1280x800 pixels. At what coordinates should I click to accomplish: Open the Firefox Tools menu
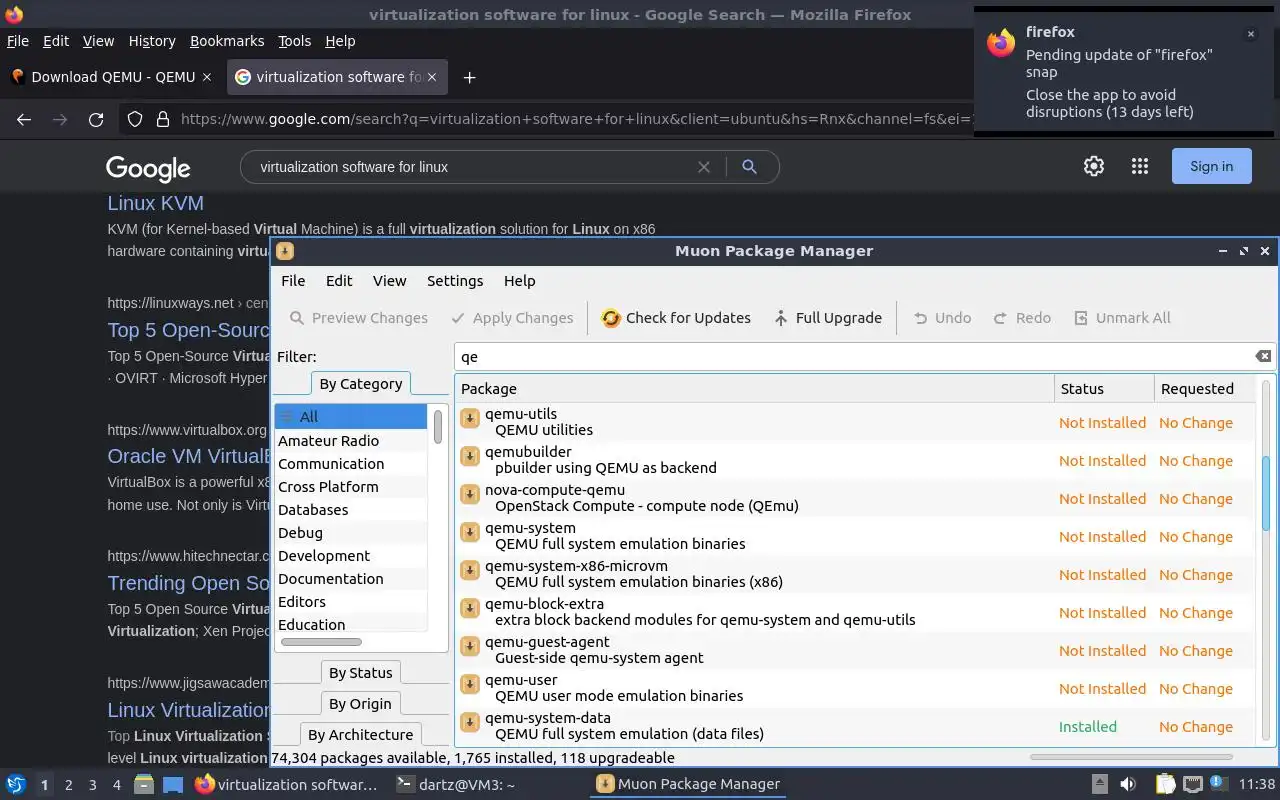(294, 41)
